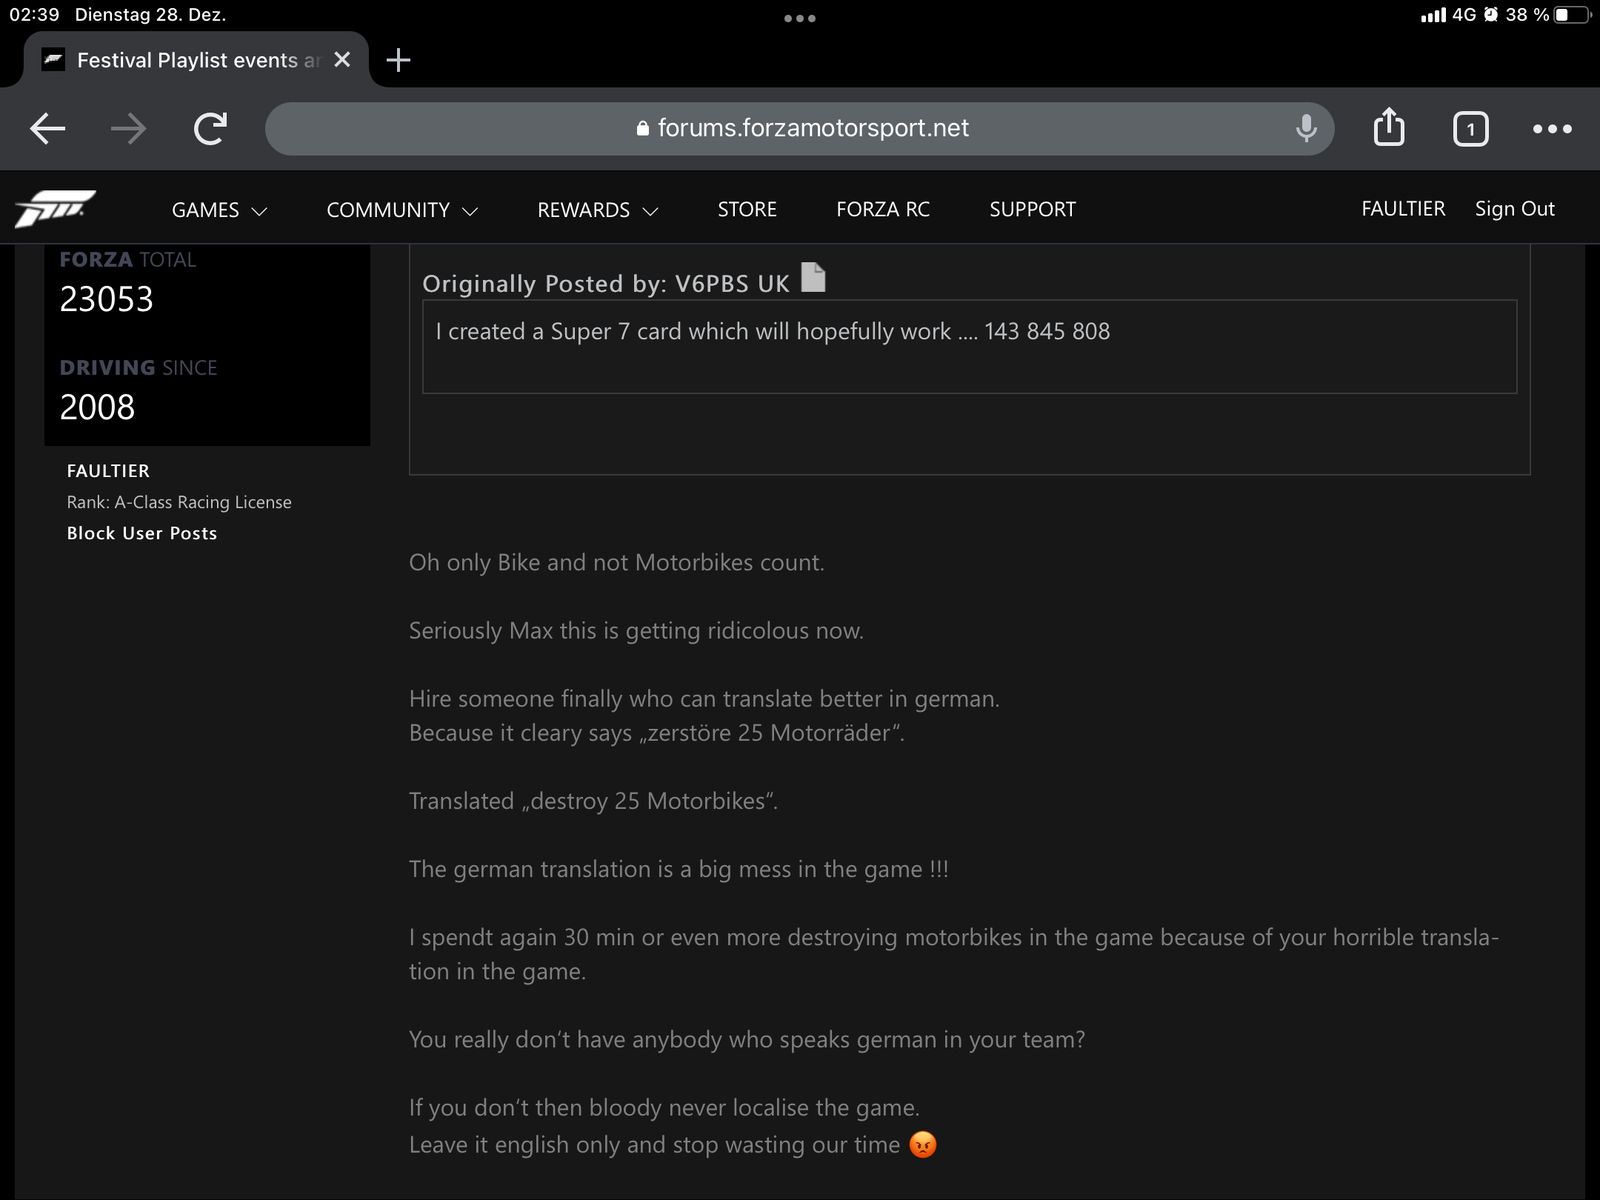
Task: Click the clock showing 02:39
Action: point(34,15)
